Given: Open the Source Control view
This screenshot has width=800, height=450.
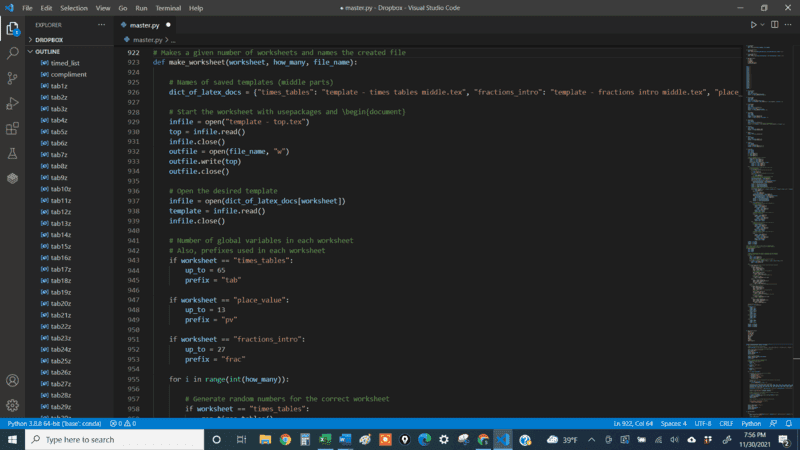Looking at the screenshot, I should click(12, 78).
